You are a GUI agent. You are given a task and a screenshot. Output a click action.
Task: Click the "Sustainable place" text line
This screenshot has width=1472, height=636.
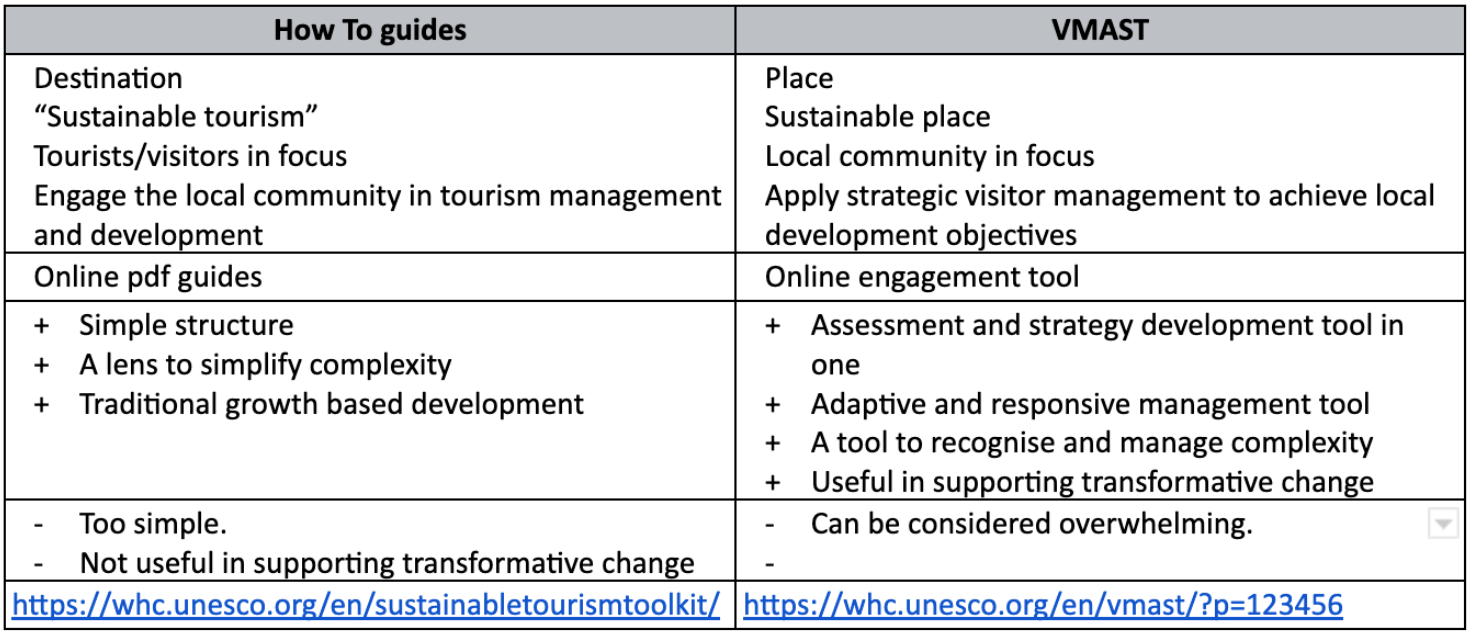pyautogui.click(x=877, y=117)
